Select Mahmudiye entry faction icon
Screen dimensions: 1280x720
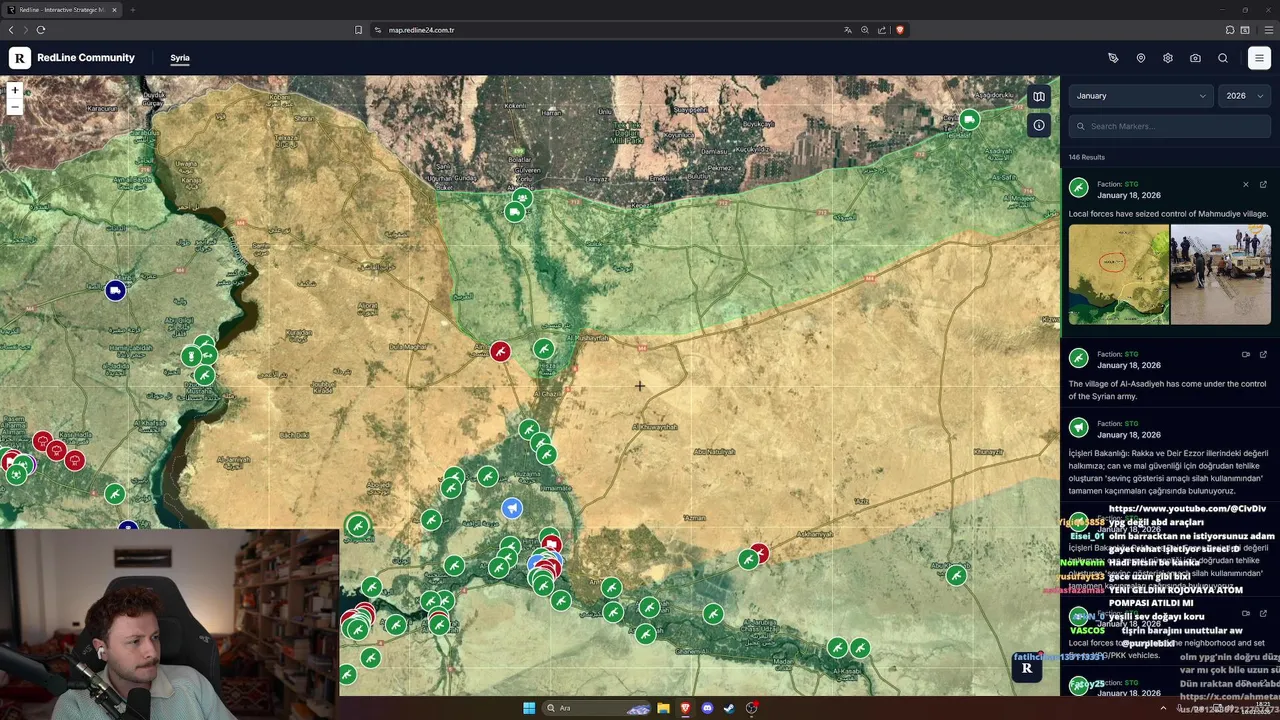click(x=1078, y=187)
